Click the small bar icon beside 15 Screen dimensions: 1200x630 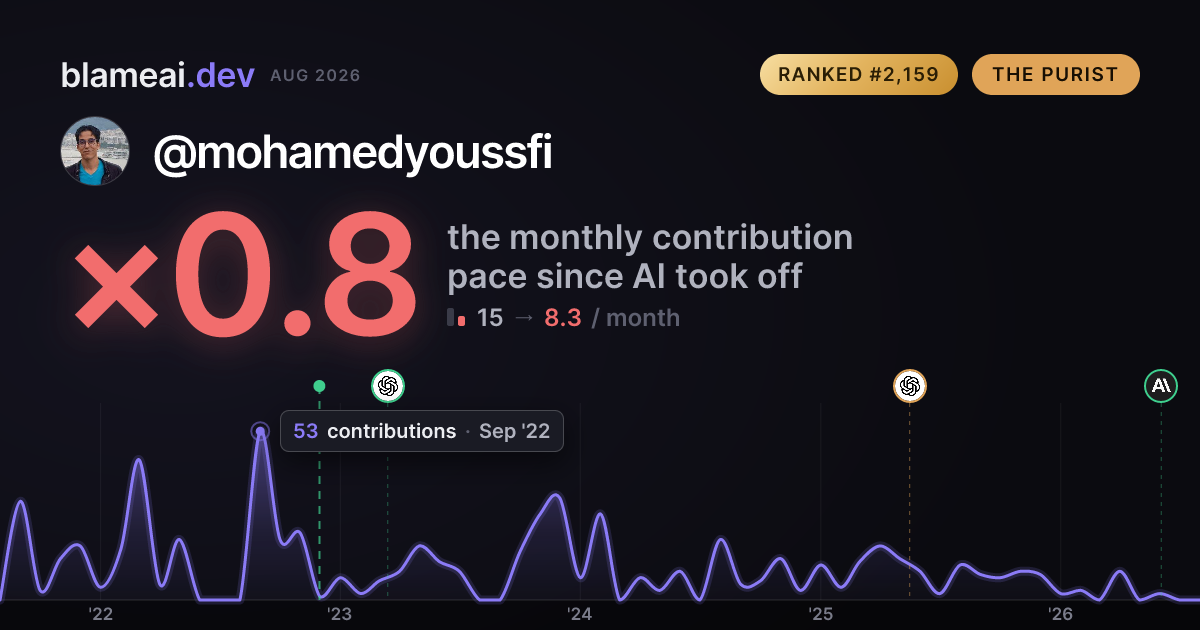point(457,318)
